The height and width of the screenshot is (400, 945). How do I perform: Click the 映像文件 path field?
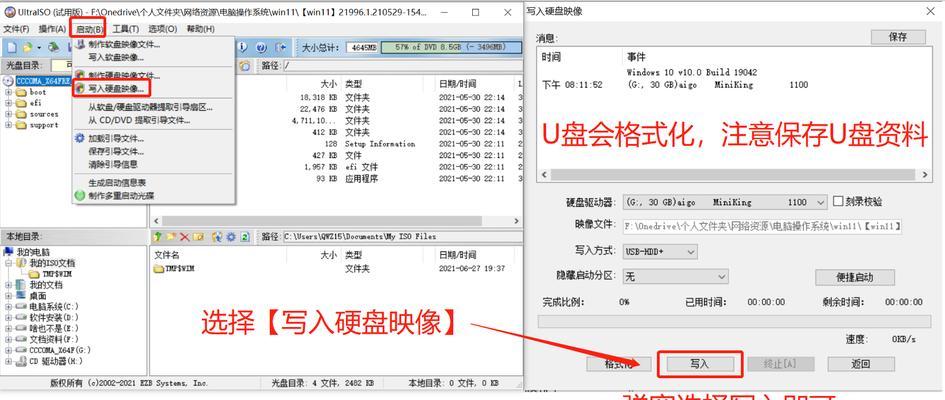point(762,226)
